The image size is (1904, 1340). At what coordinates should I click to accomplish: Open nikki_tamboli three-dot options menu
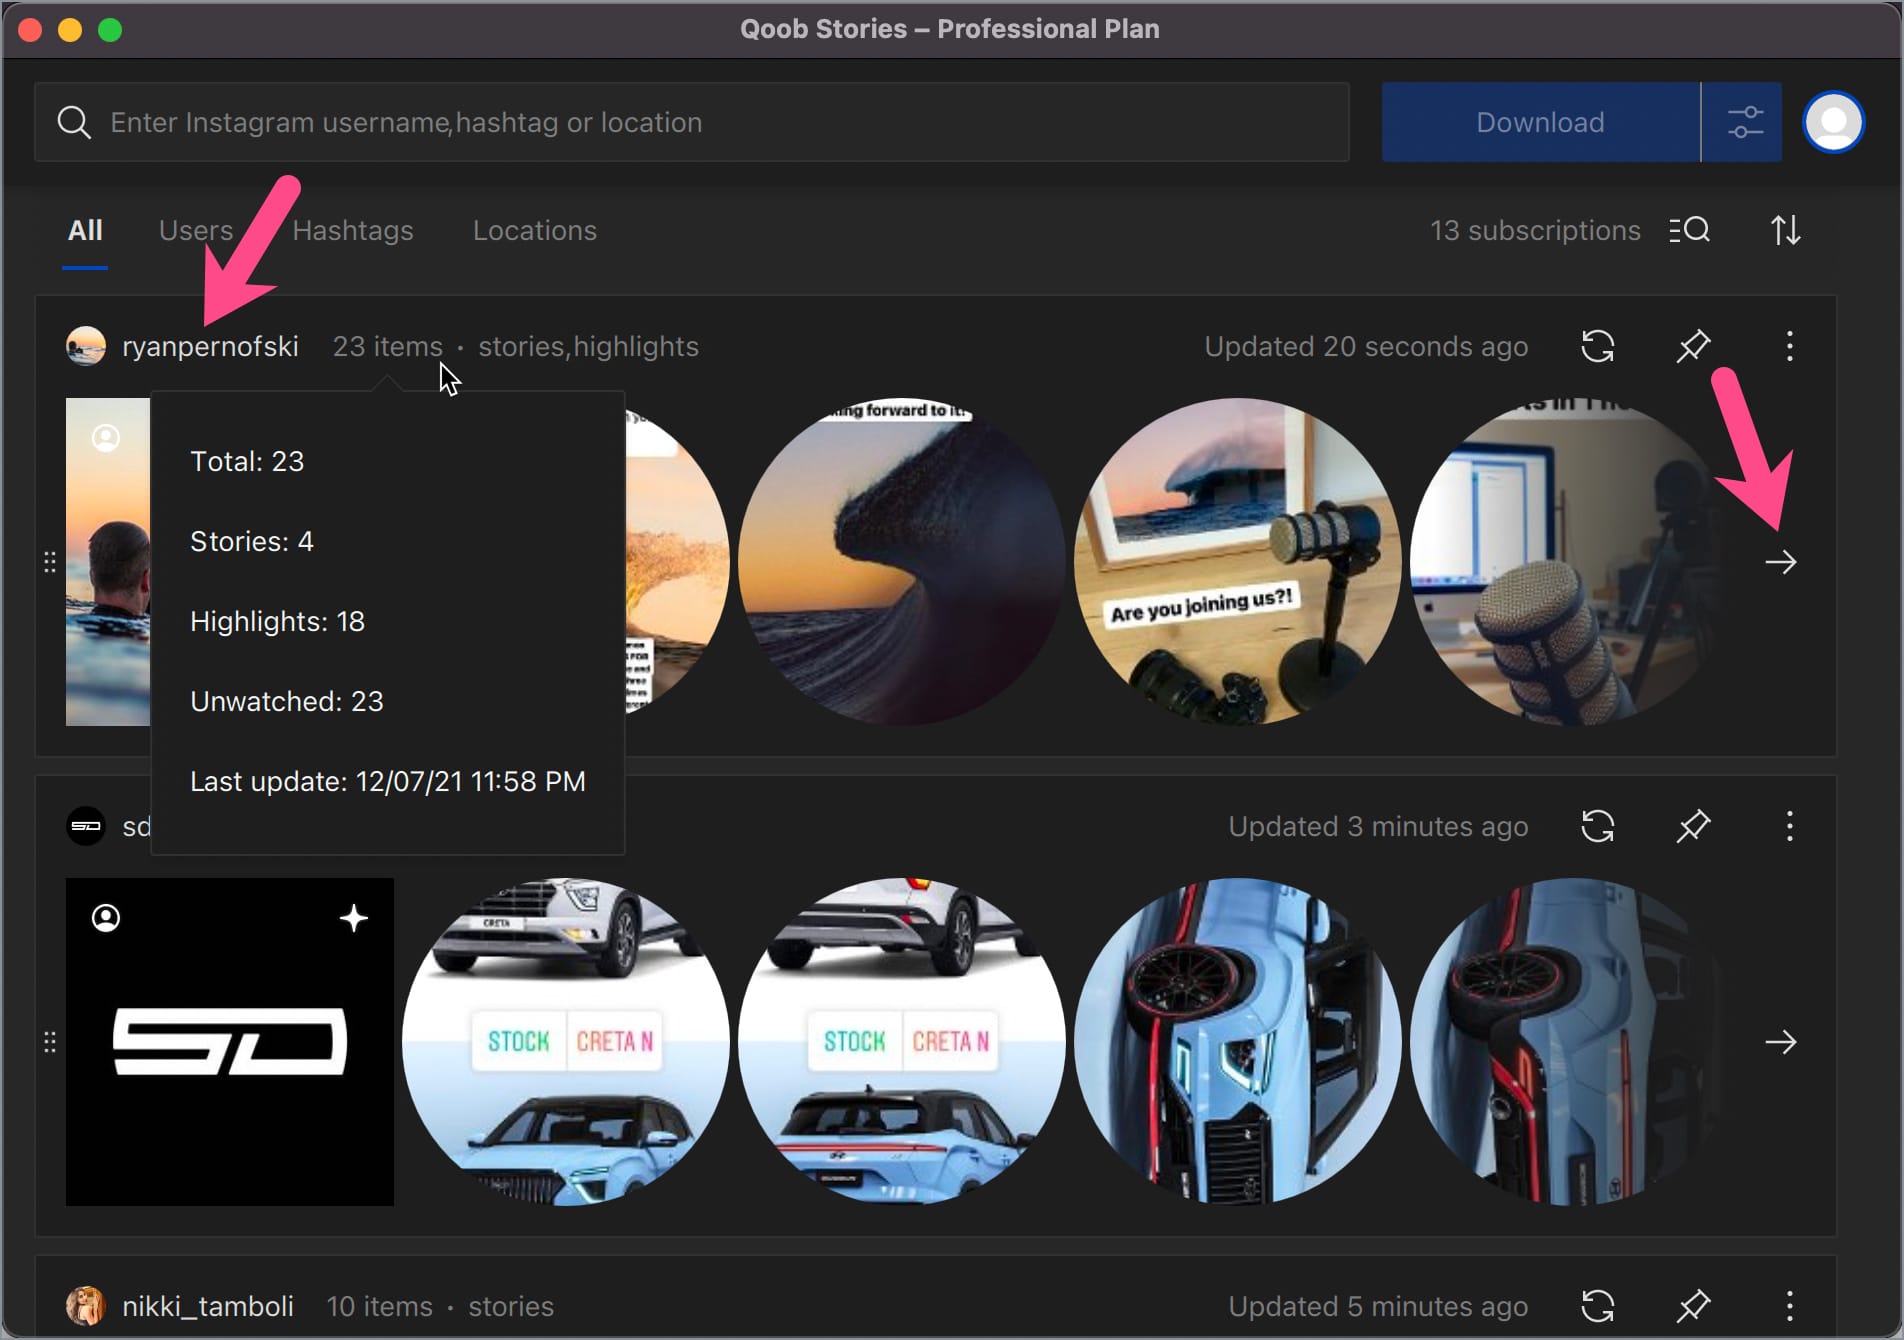tap(1790, 1306)
